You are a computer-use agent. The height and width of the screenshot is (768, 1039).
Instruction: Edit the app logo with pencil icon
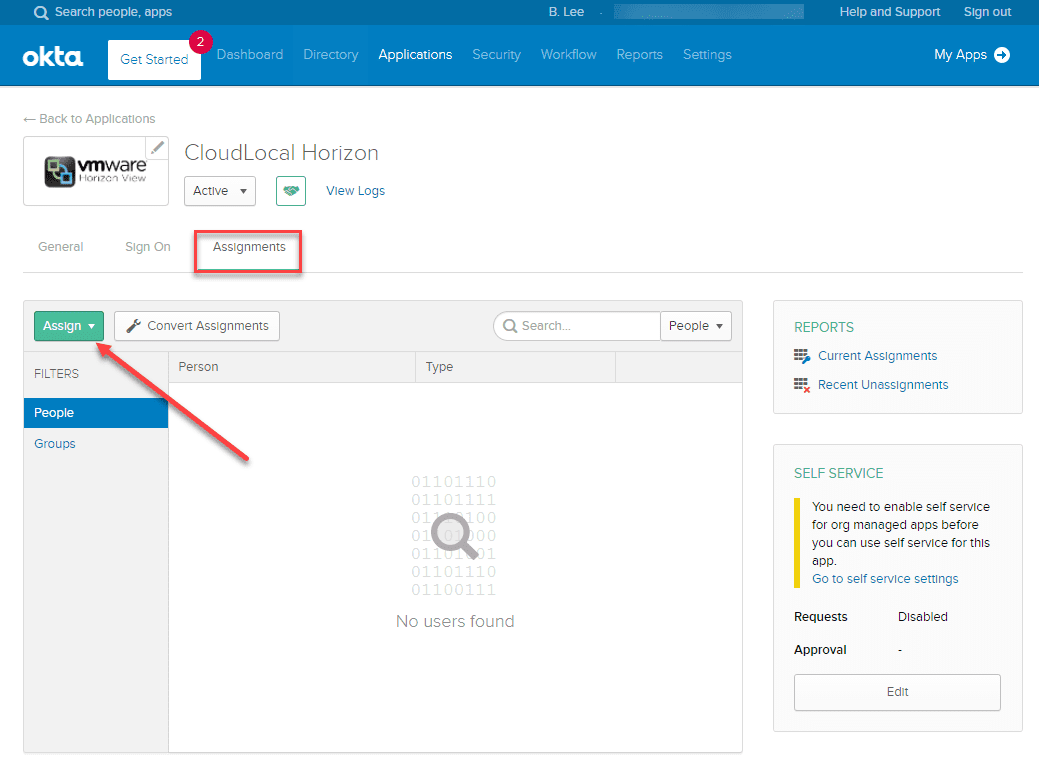point(157,148)
